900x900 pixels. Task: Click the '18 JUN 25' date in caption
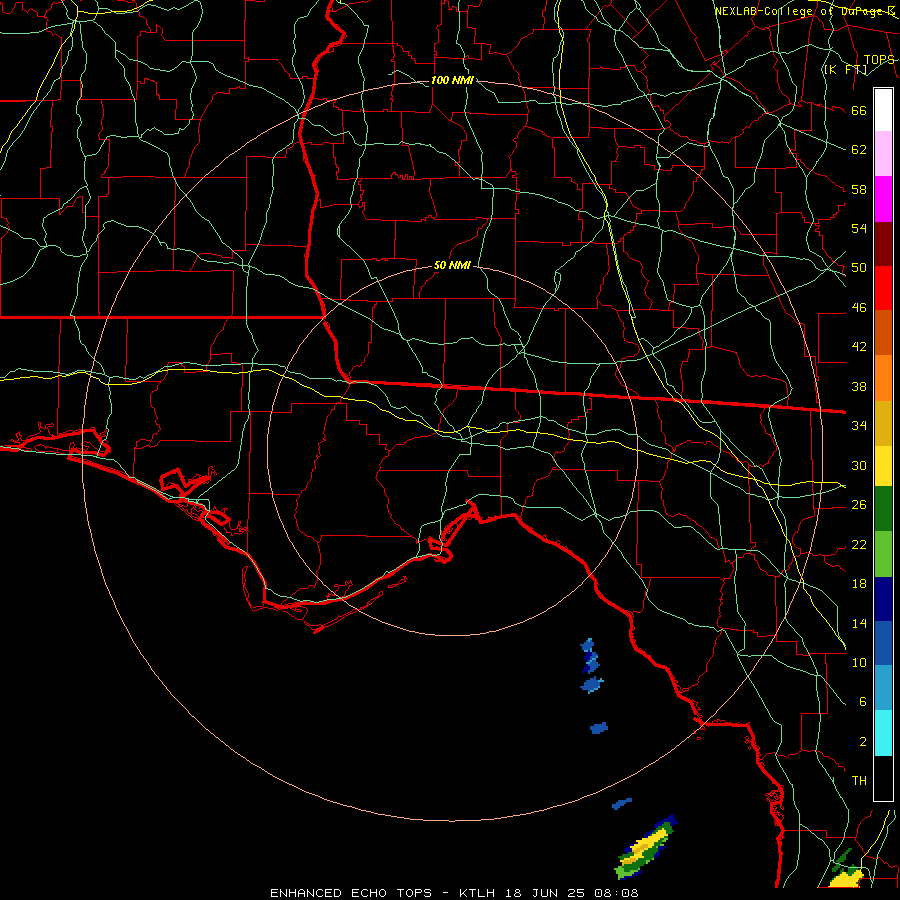pyautogui.click(x=547, y=893)
